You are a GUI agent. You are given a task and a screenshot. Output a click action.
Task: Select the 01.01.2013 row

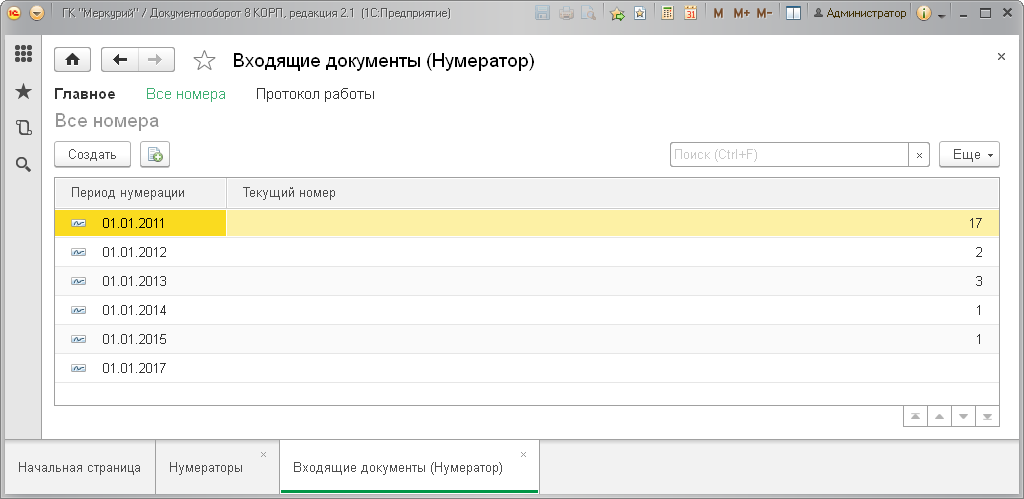coord(527,282)
